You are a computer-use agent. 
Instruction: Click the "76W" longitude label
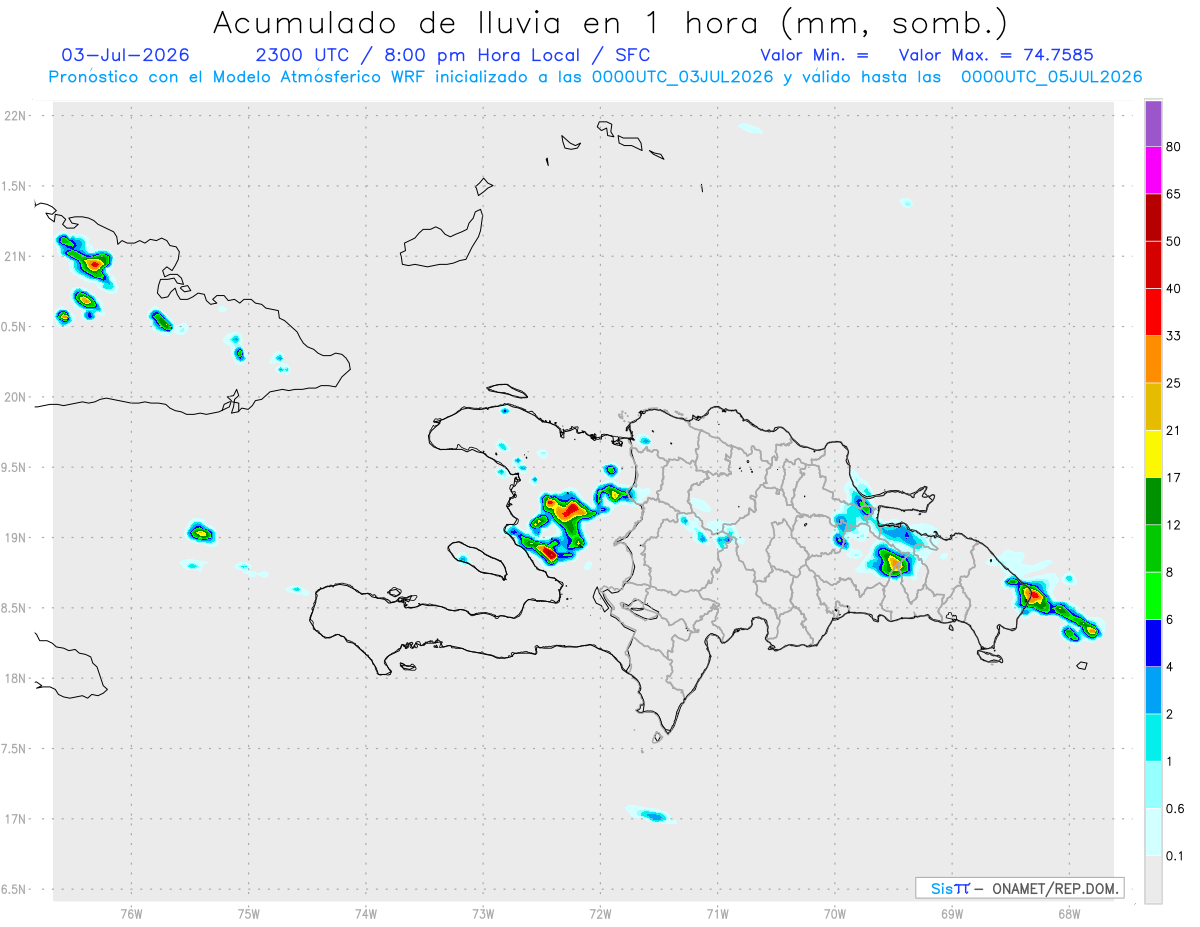pyautogui.click(x=131, y=913)
